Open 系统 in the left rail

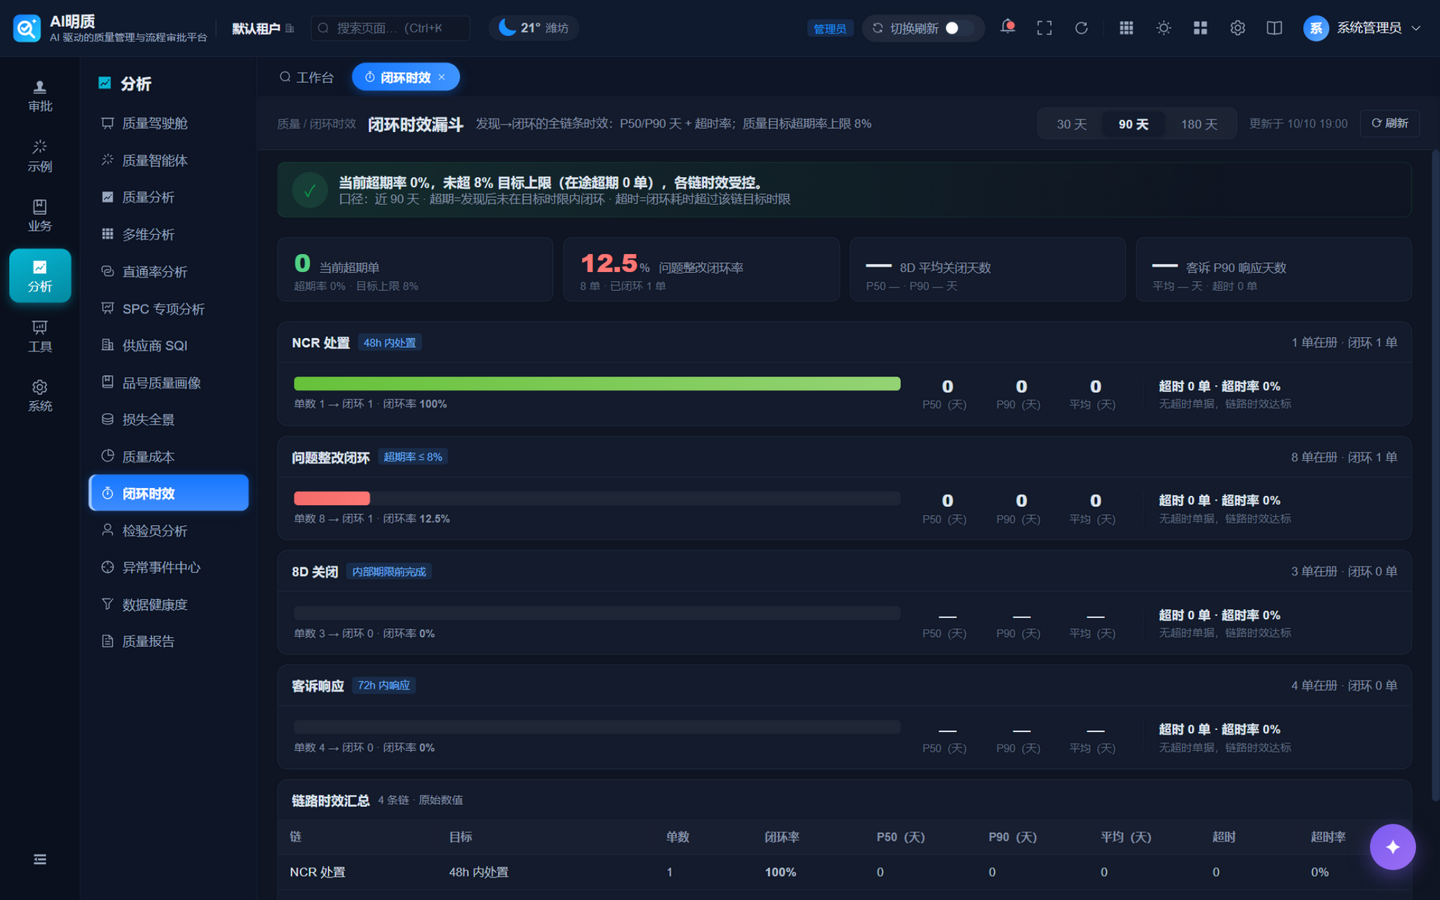coord(40,396)
